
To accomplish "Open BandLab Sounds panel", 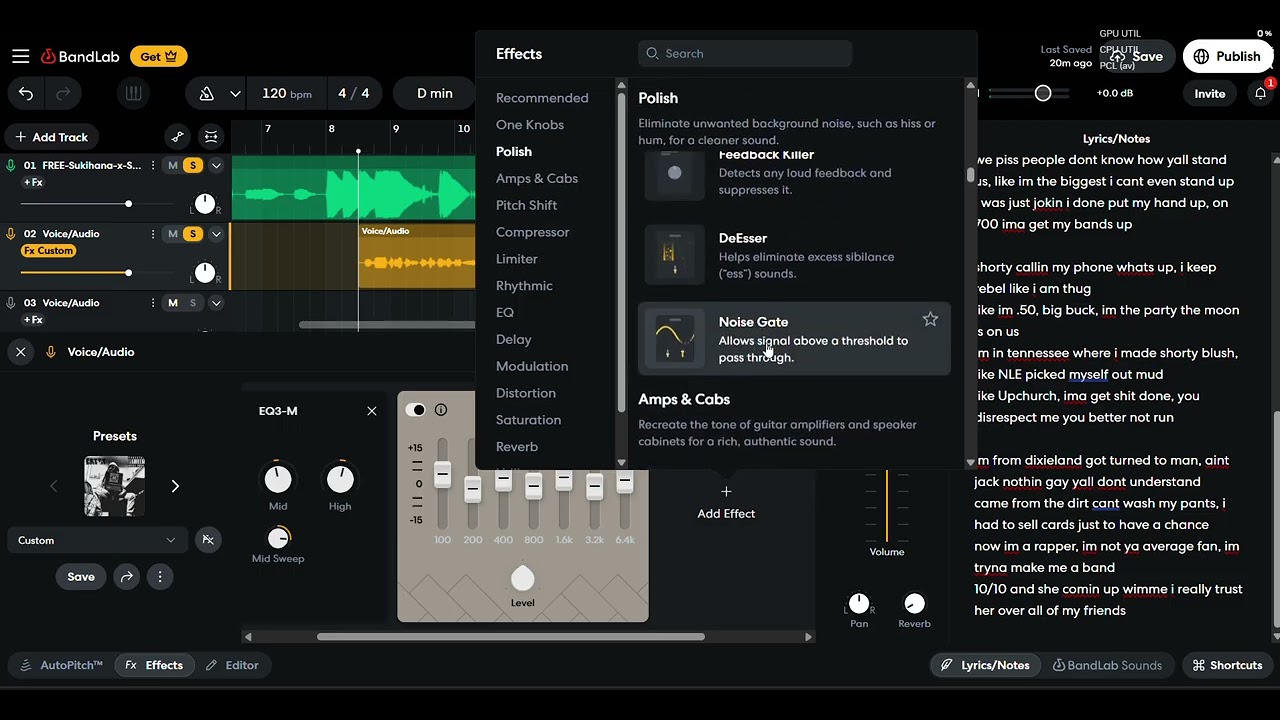I will 1107,665.
